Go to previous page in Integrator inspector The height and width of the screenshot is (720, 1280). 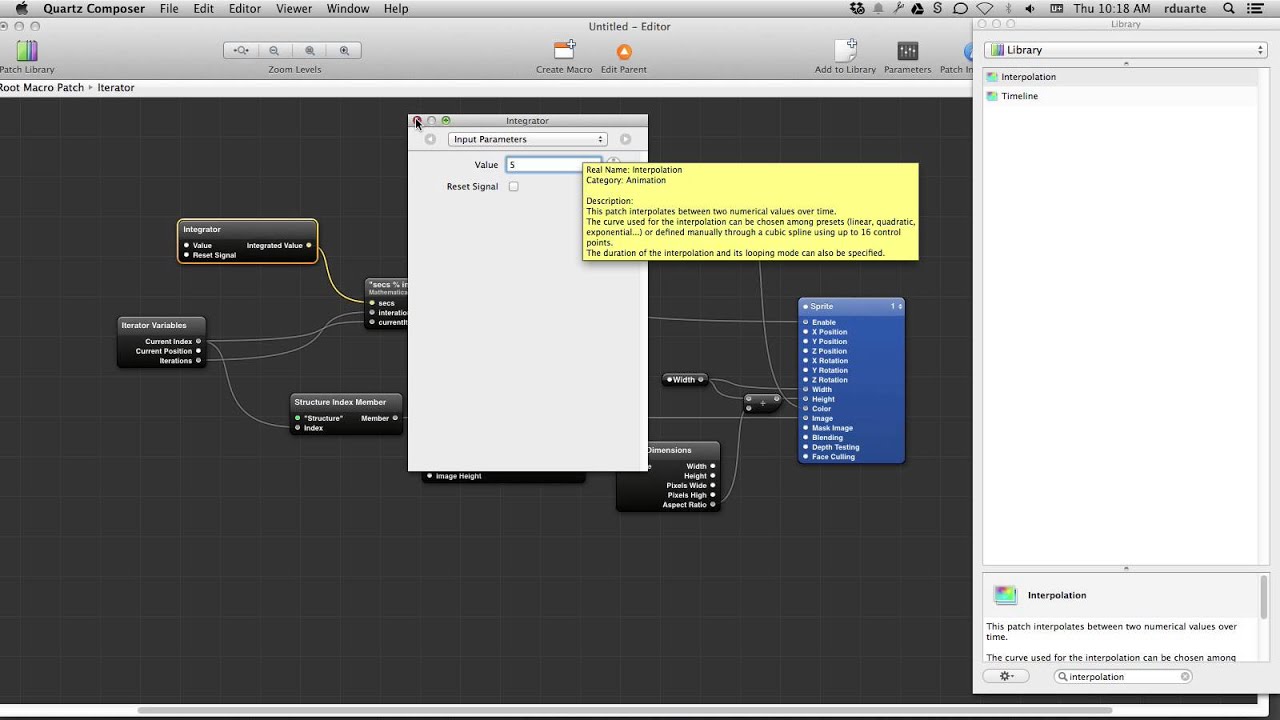430,139
